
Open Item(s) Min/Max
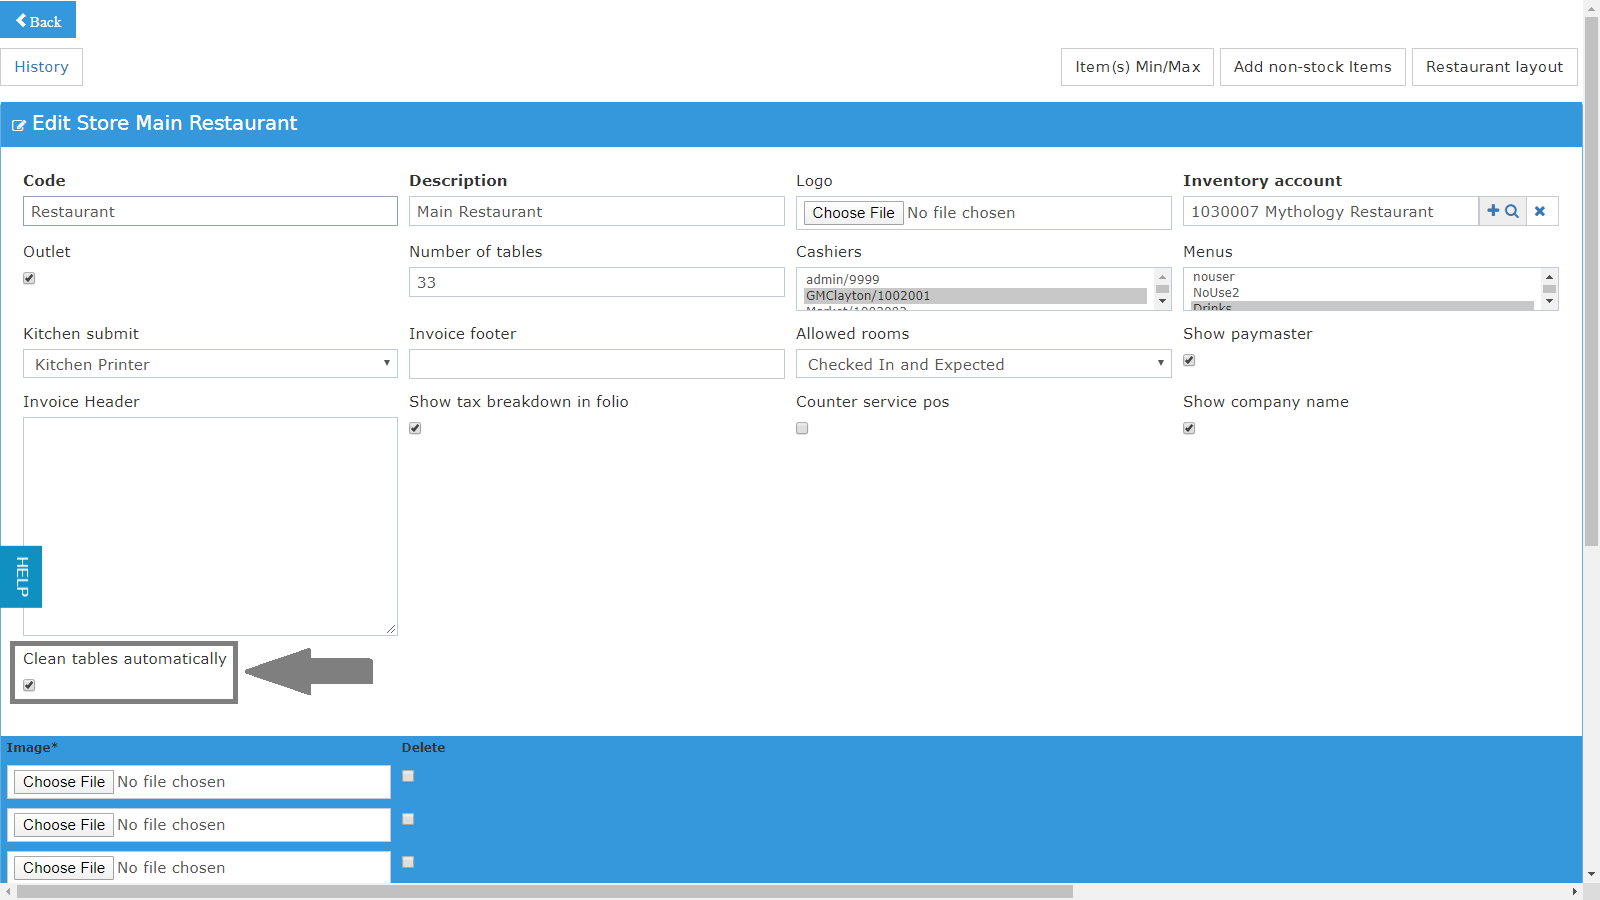[1137, 67]
